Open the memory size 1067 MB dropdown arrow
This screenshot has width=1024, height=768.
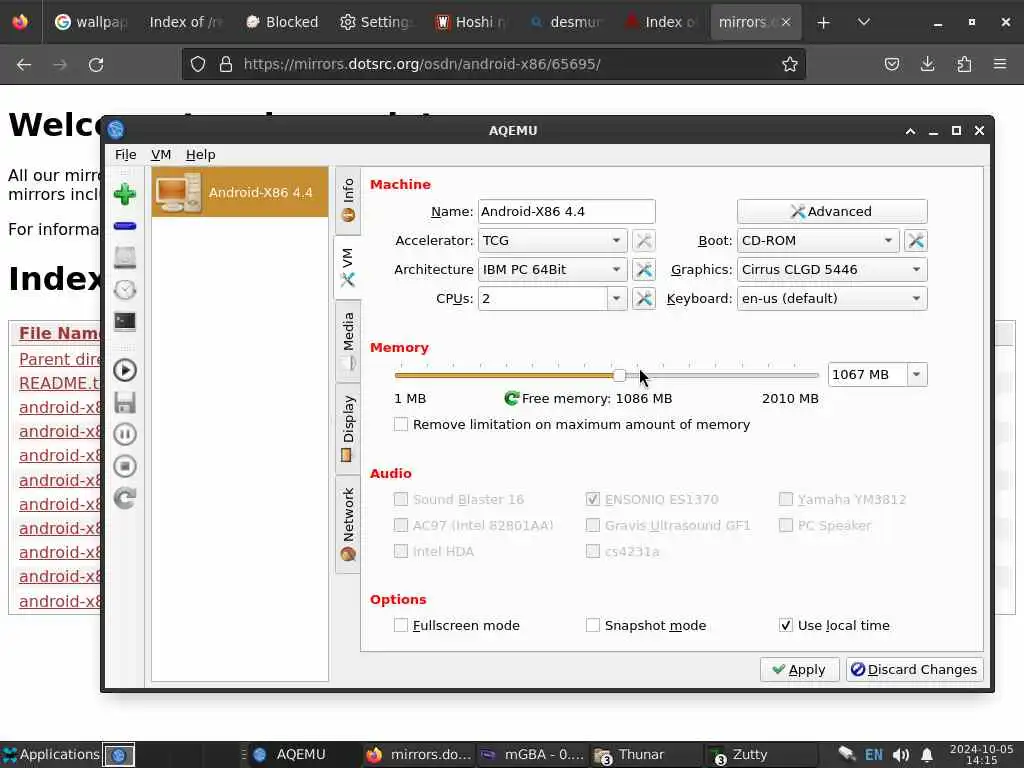click(x=916, y=375)
